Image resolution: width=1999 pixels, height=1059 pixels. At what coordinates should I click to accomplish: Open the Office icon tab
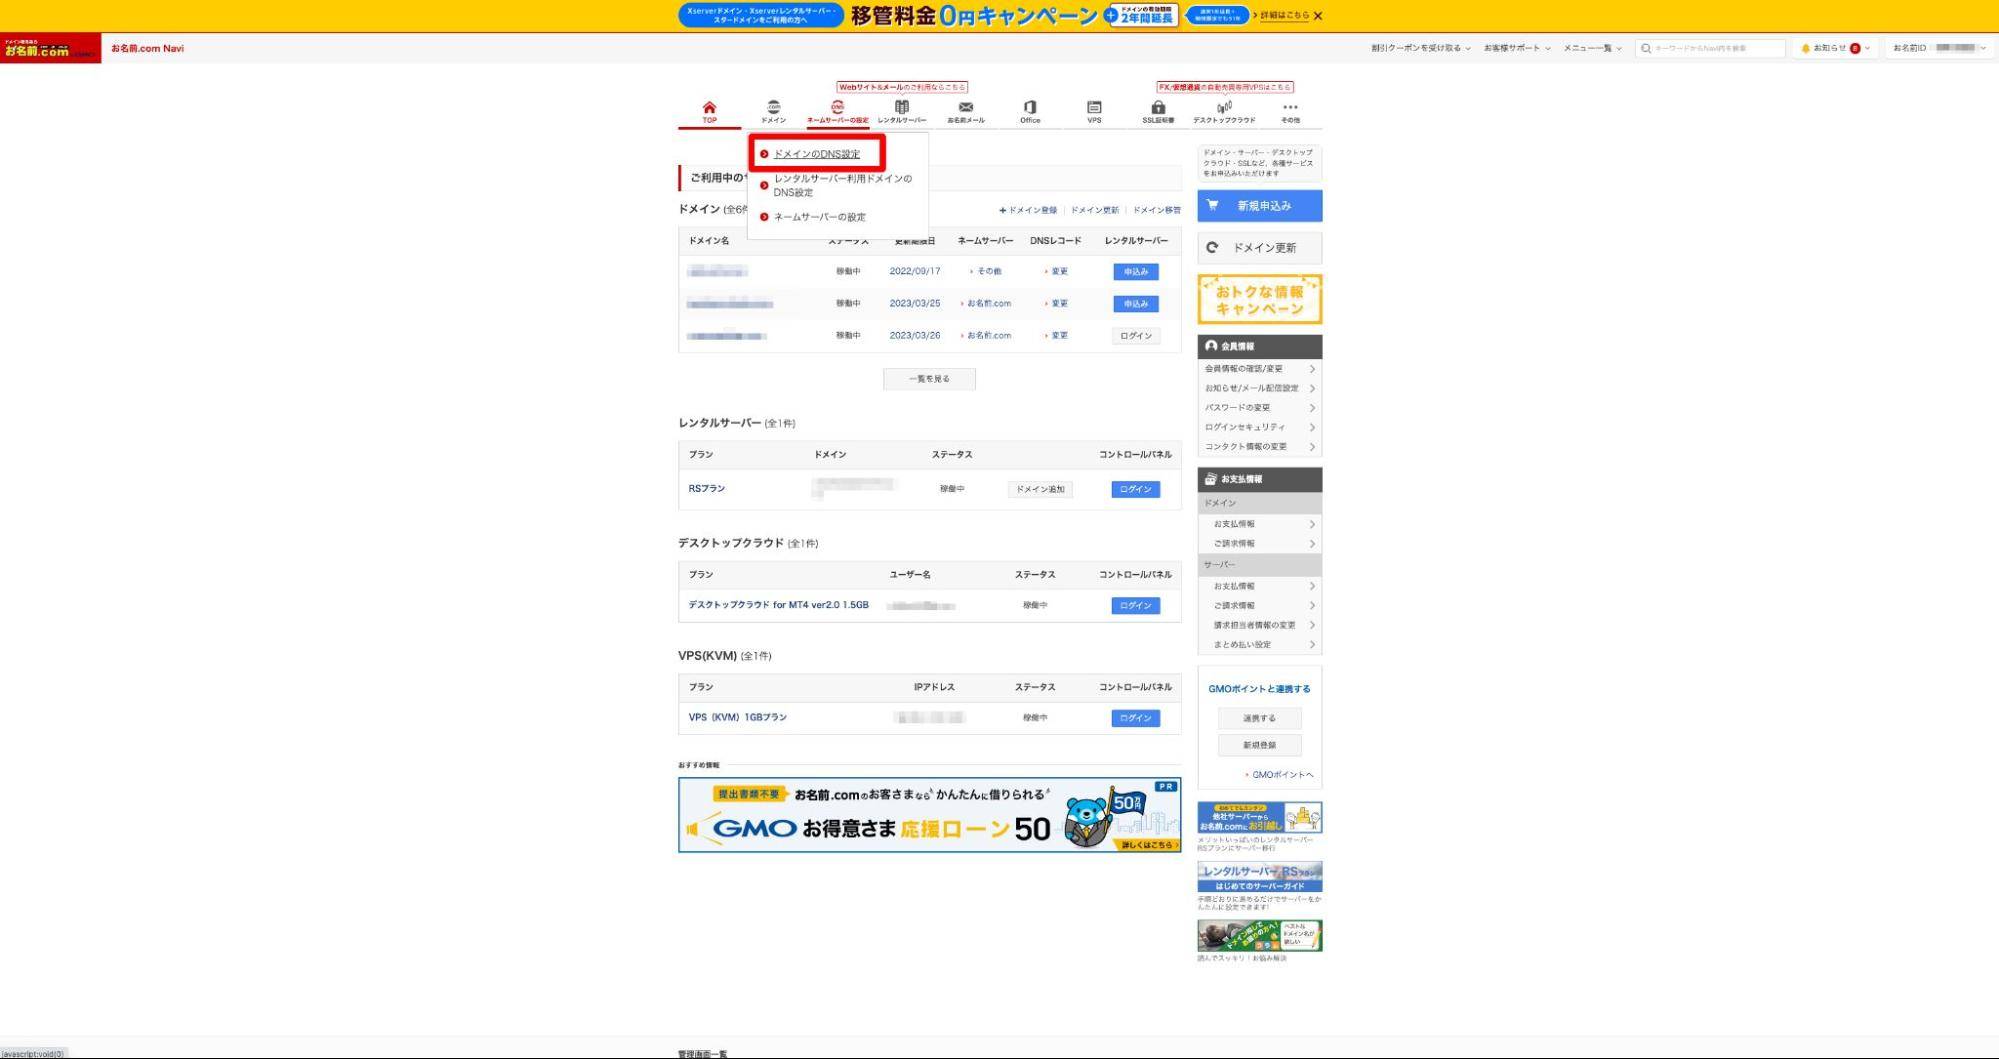coord(1029,111)
